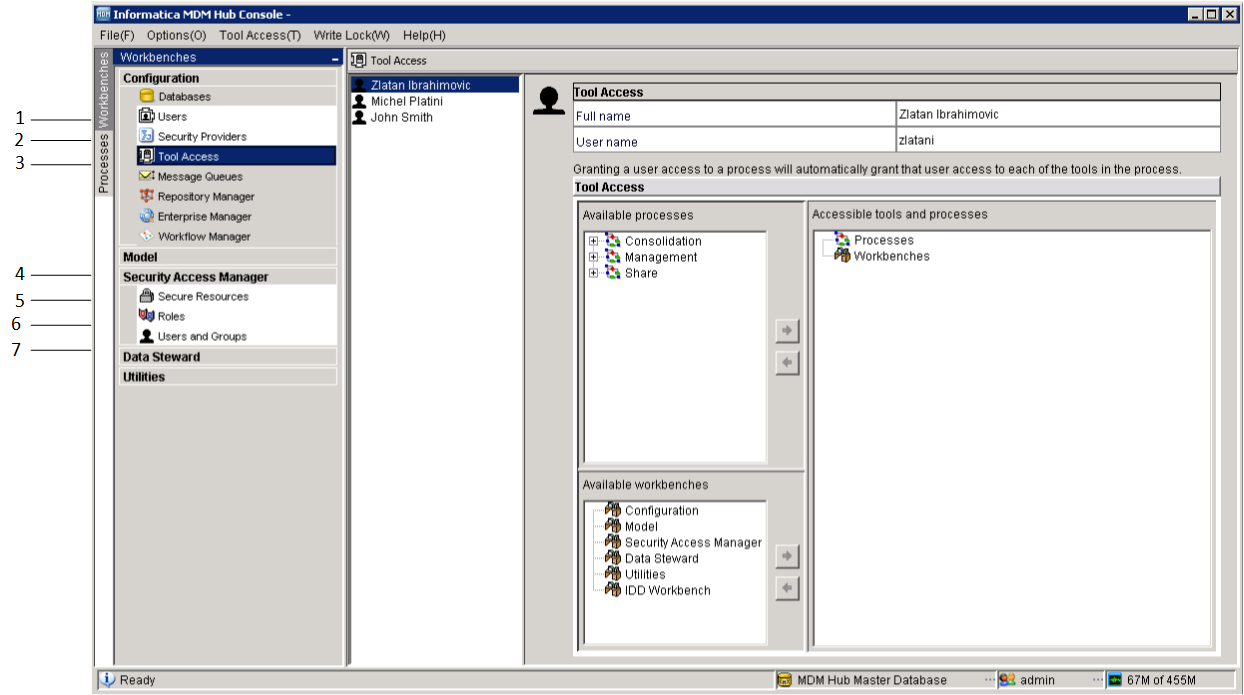Expand the Utilities section
This screenshot has height=695, width=1244.
click(x=227, y=377)
